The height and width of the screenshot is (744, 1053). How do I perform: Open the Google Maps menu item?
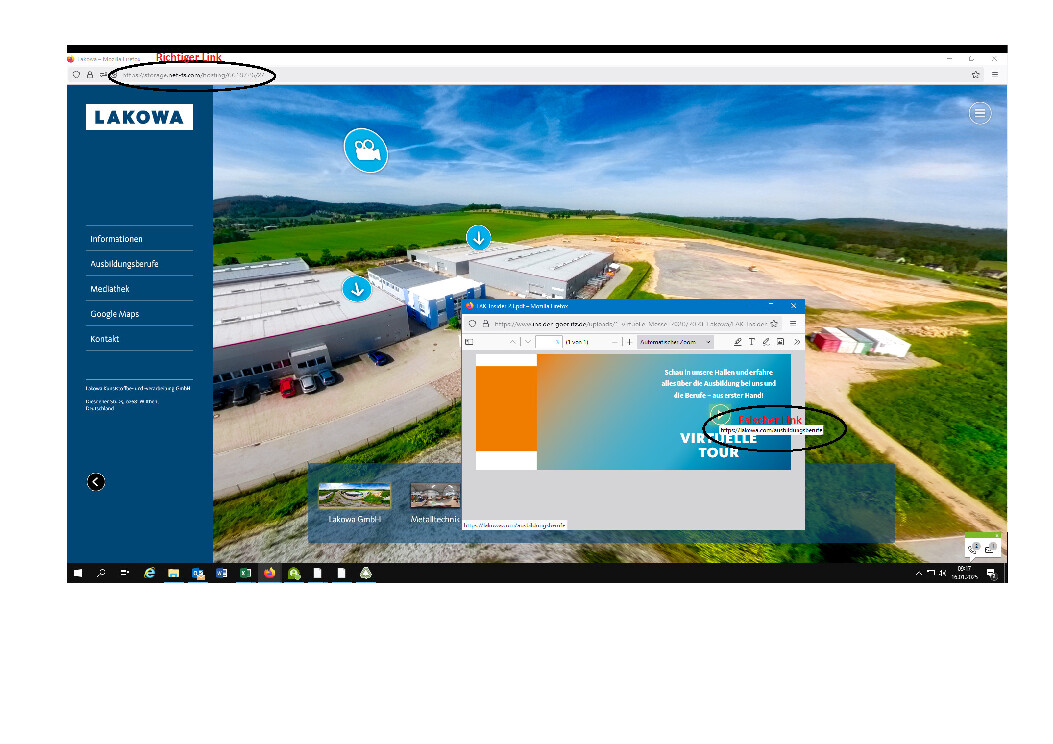(139, 314)
